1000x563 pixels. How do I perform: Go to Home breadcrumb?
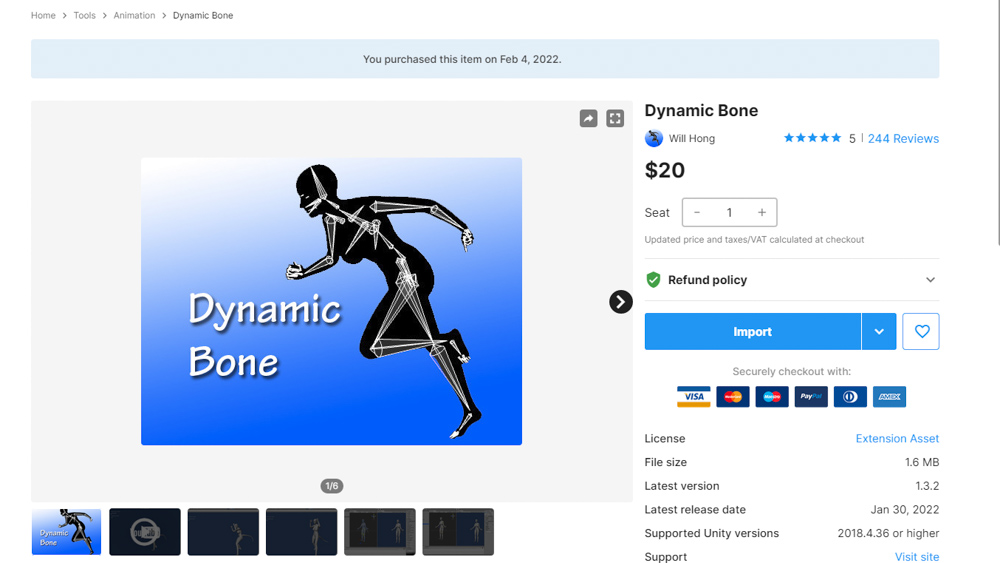[43, 15]
